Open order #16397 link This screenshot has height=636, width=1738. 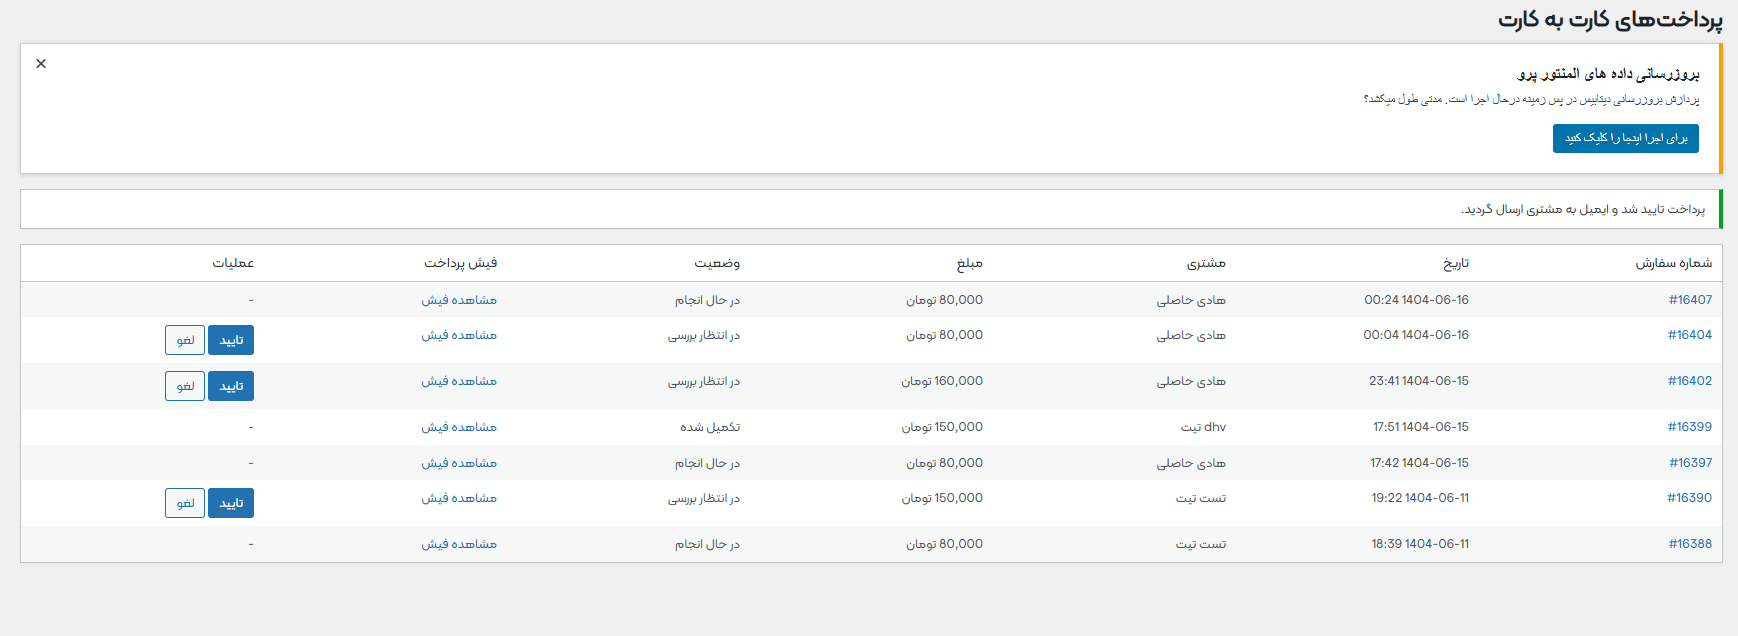pos(1690,463)
